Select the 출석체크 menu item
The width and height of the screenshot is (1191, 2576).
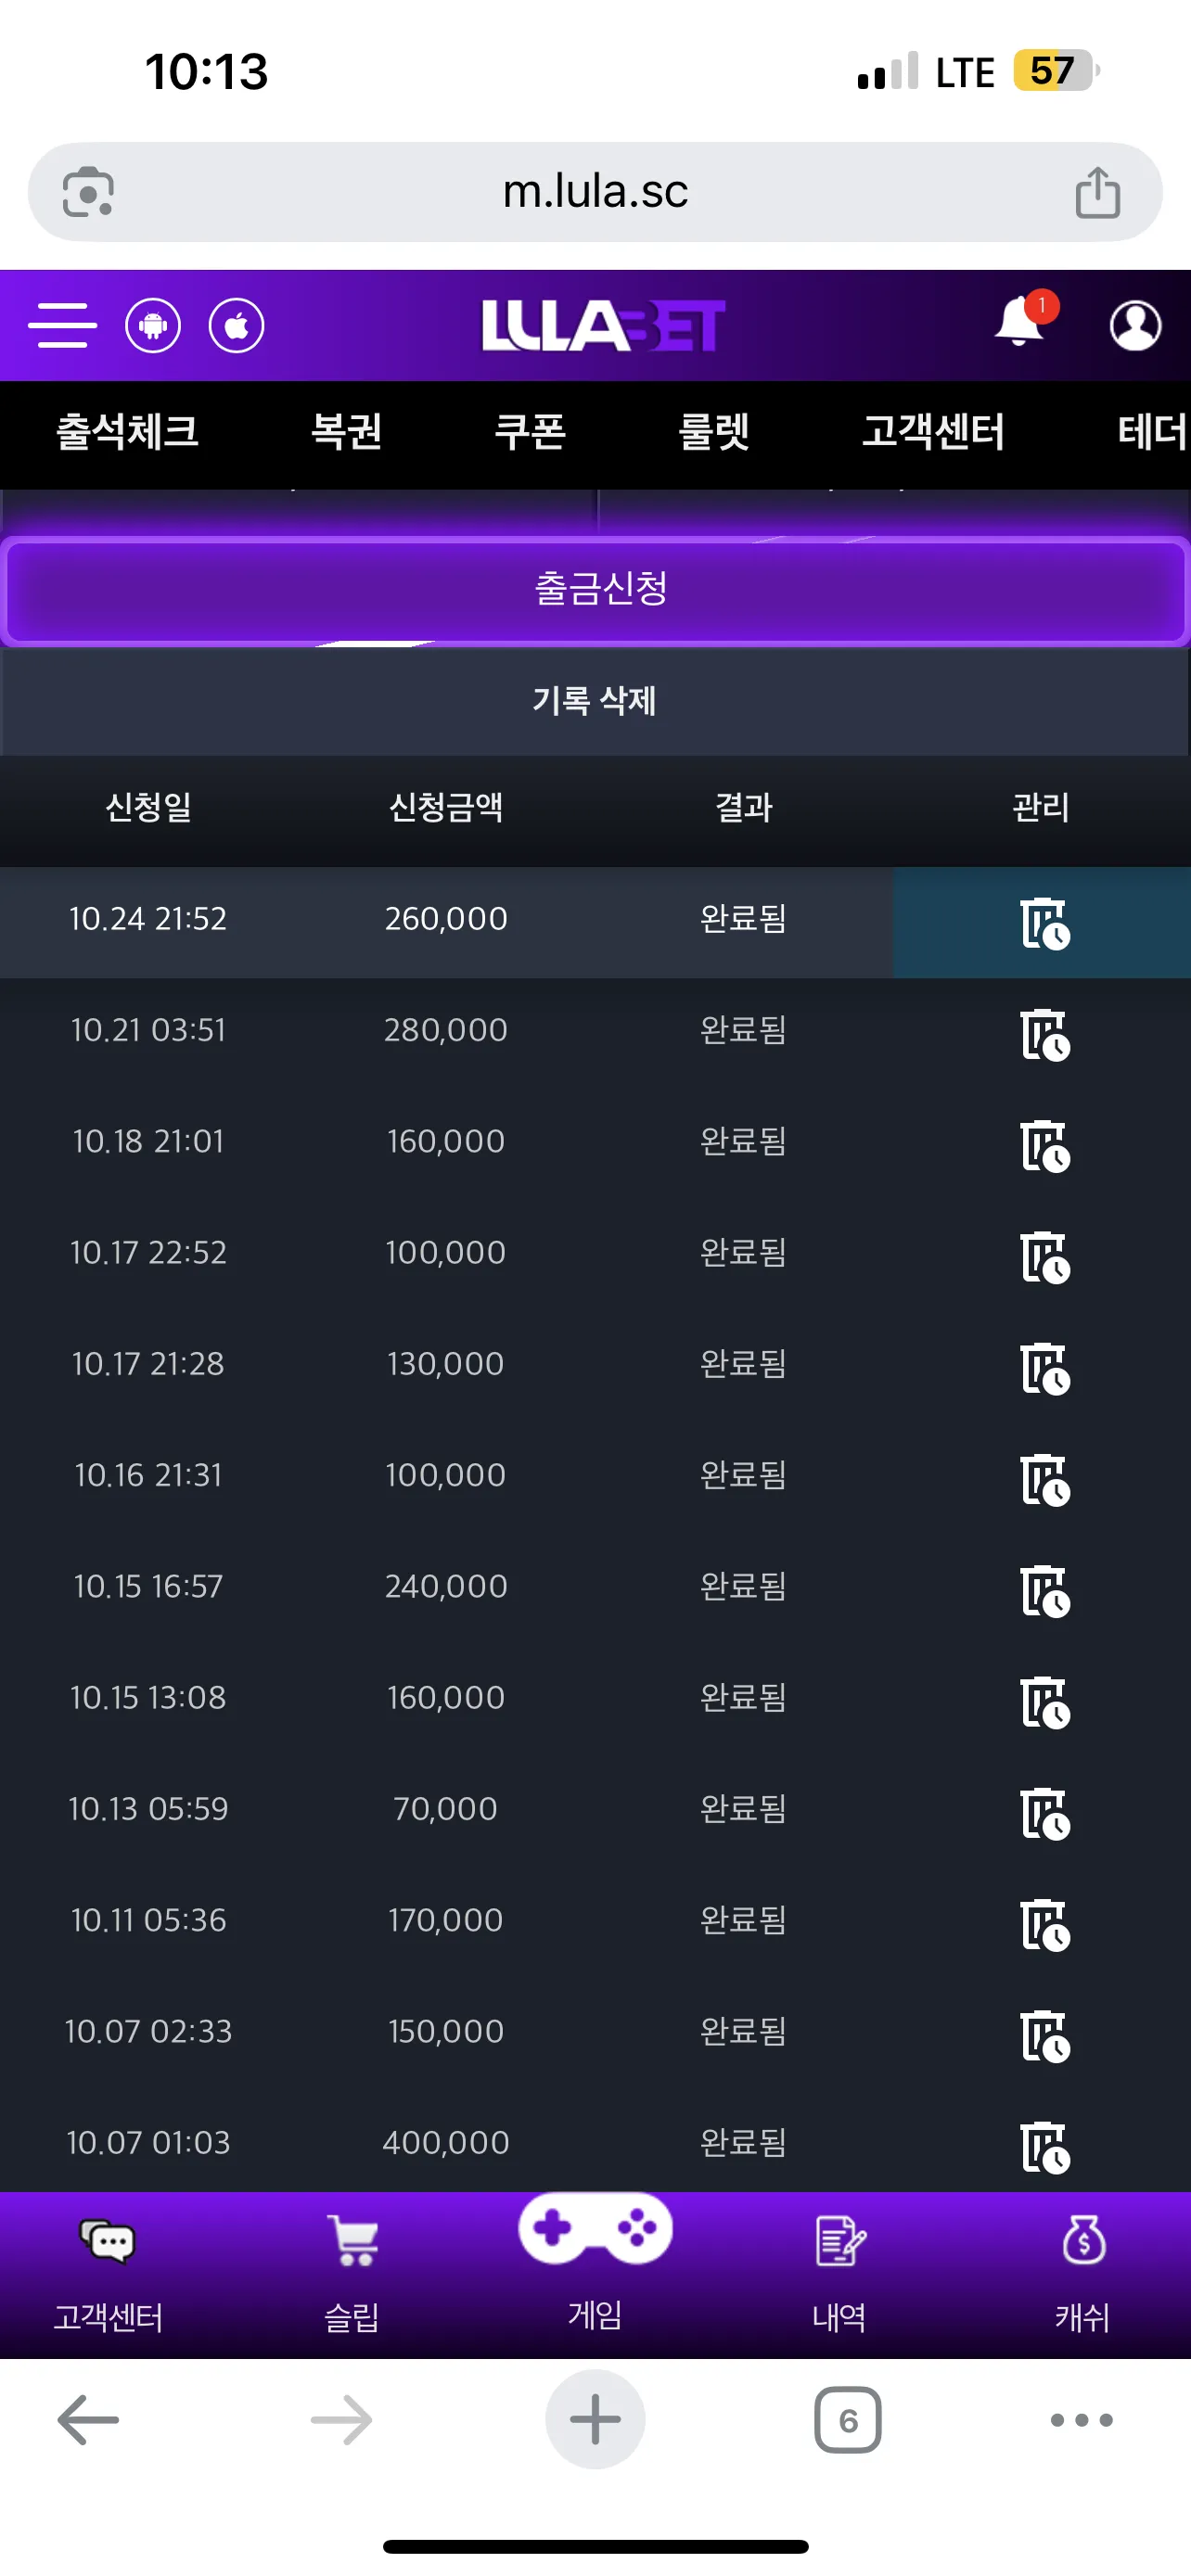pos(127,432)
